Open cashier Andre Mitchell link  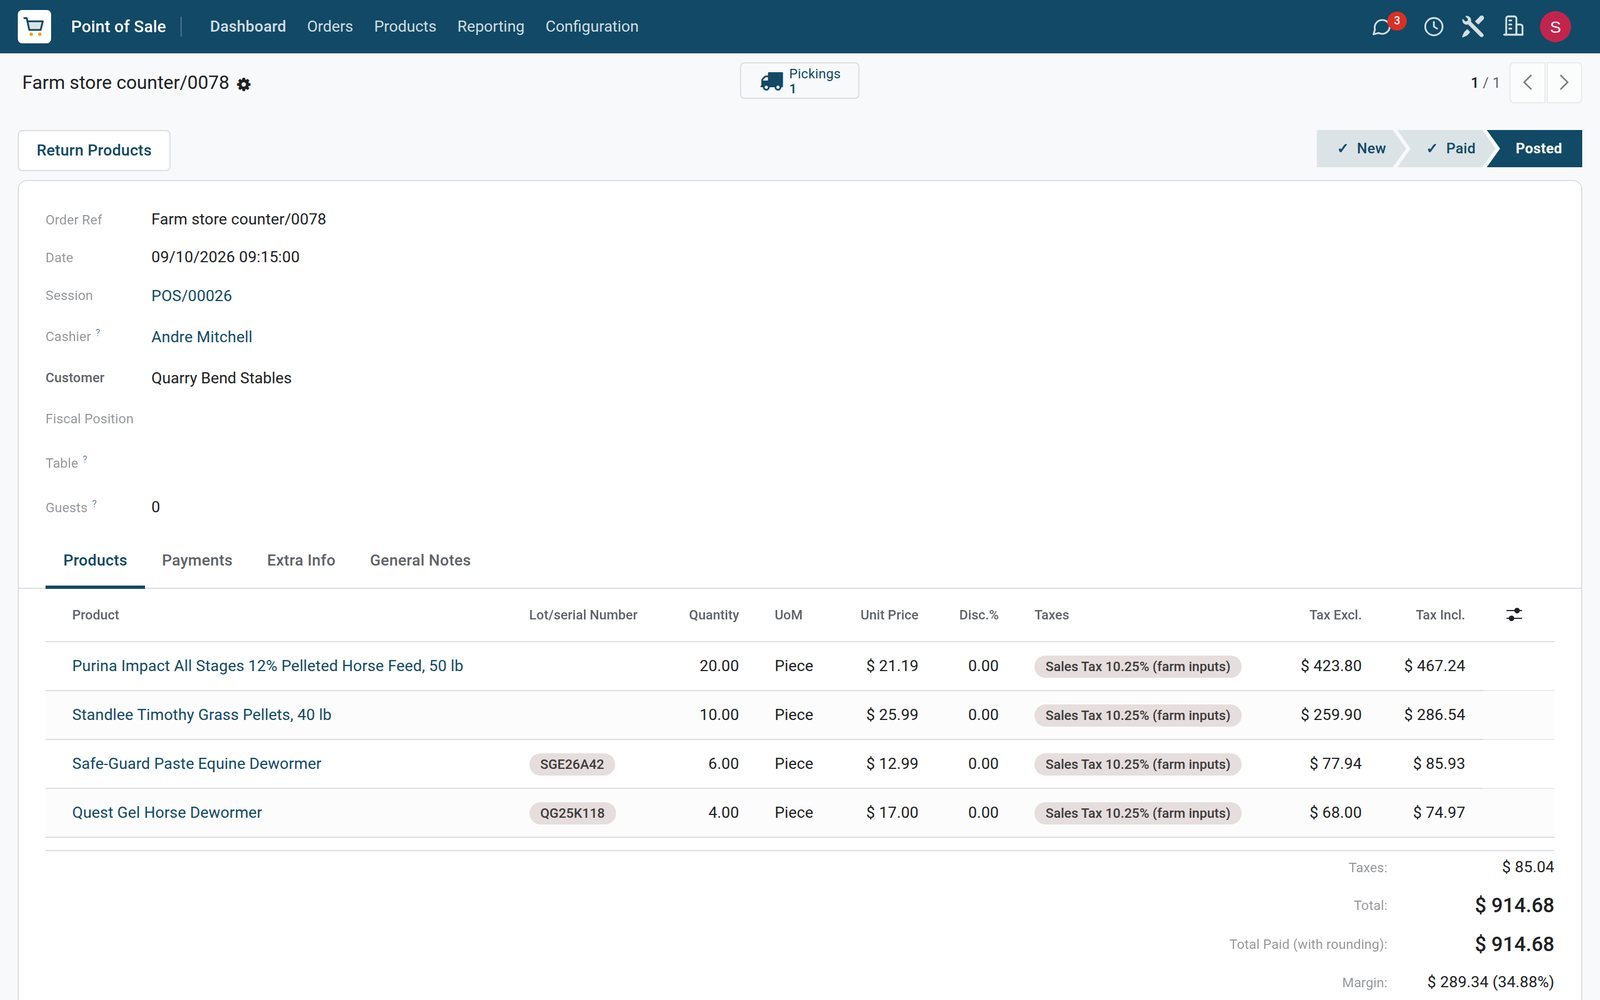(202, 337)
